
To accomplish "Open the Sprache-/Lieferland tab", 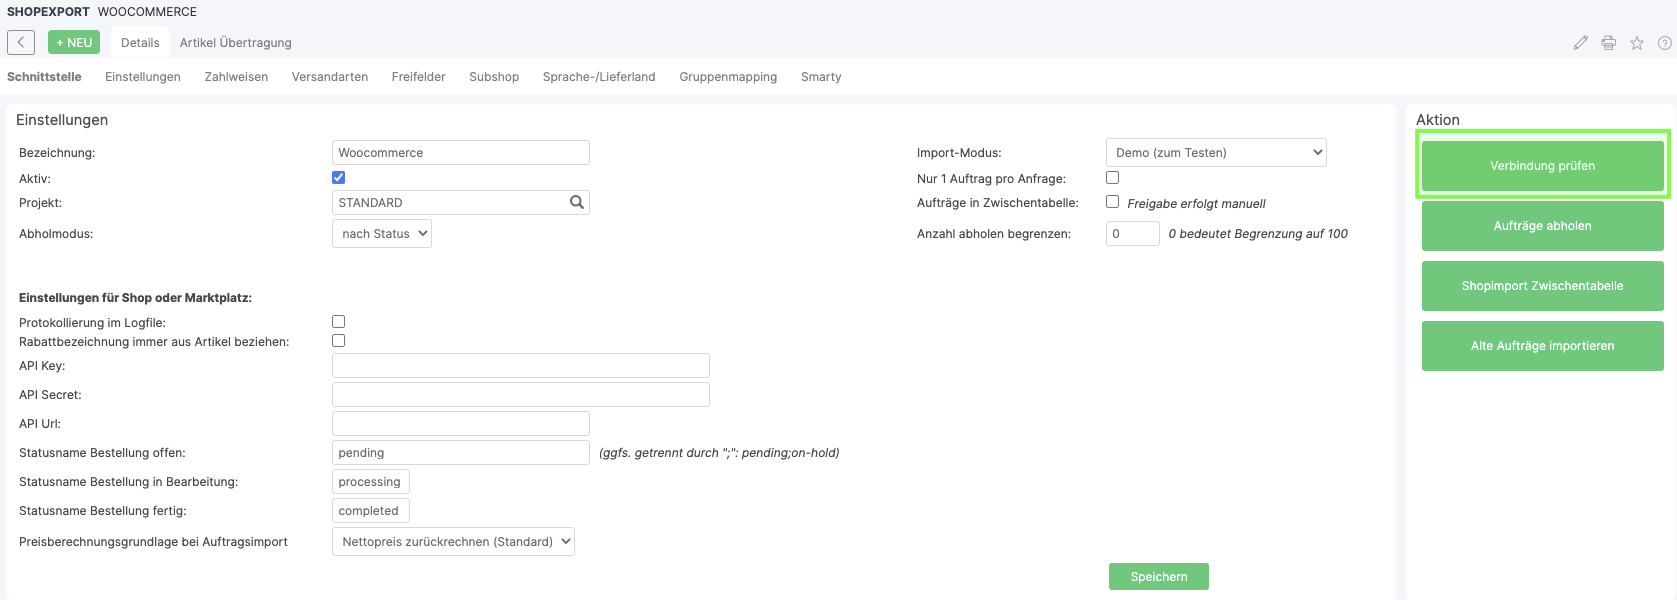I will [599, 76].
